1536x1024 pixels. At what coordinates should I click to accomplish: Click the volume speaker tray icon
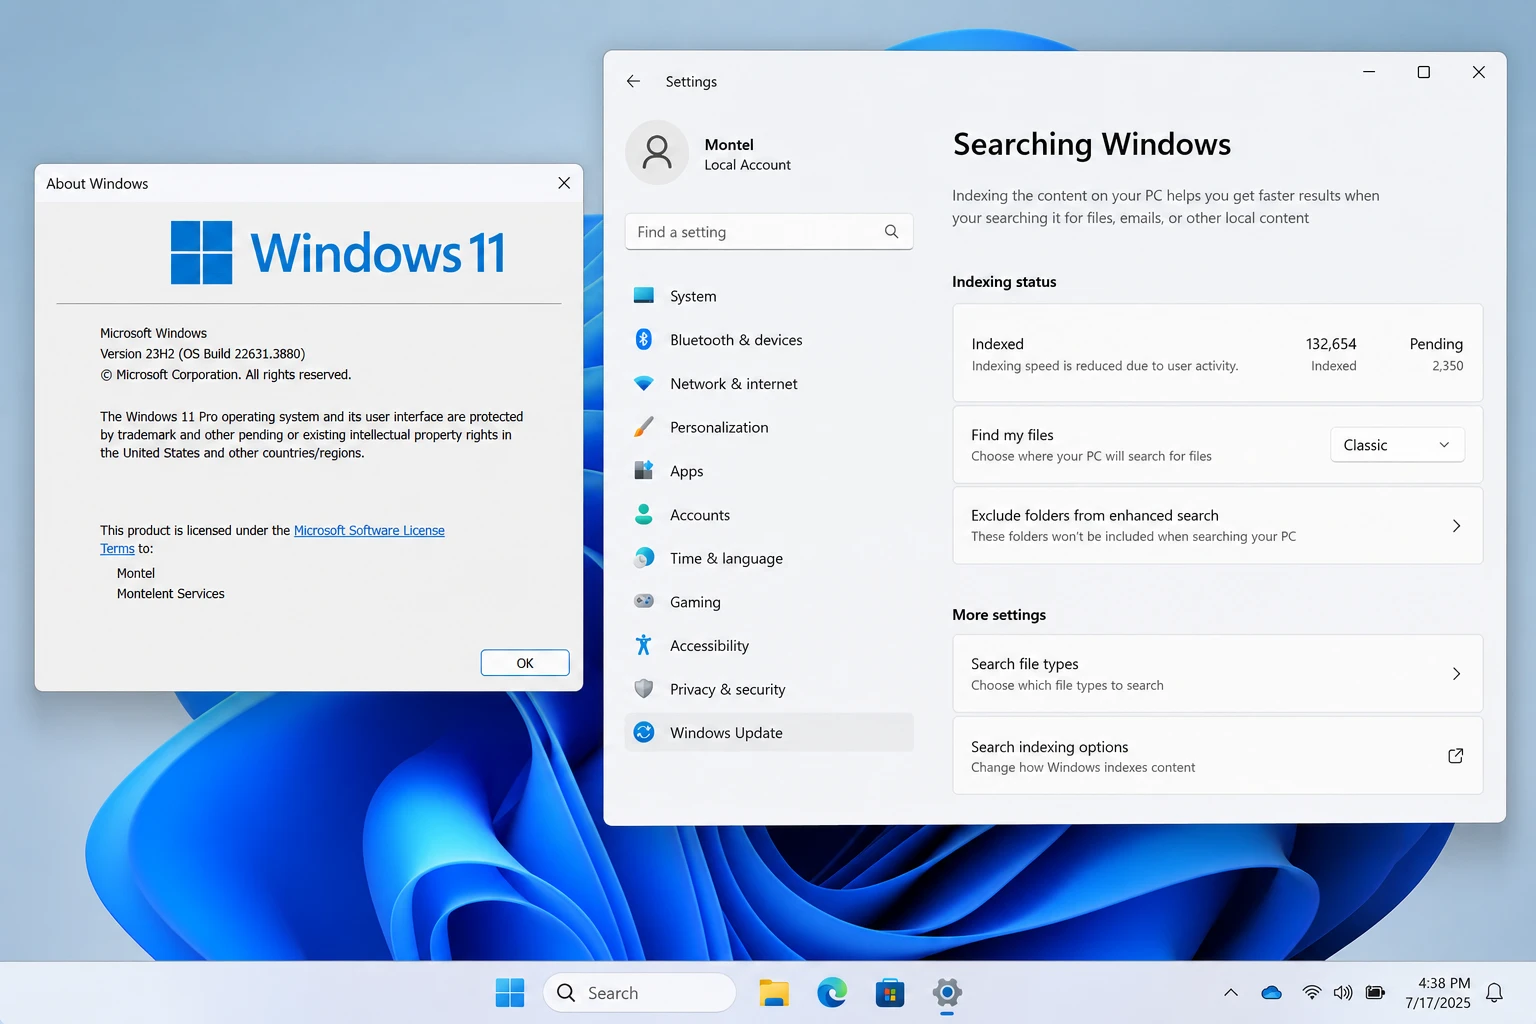click(1343, 993)
